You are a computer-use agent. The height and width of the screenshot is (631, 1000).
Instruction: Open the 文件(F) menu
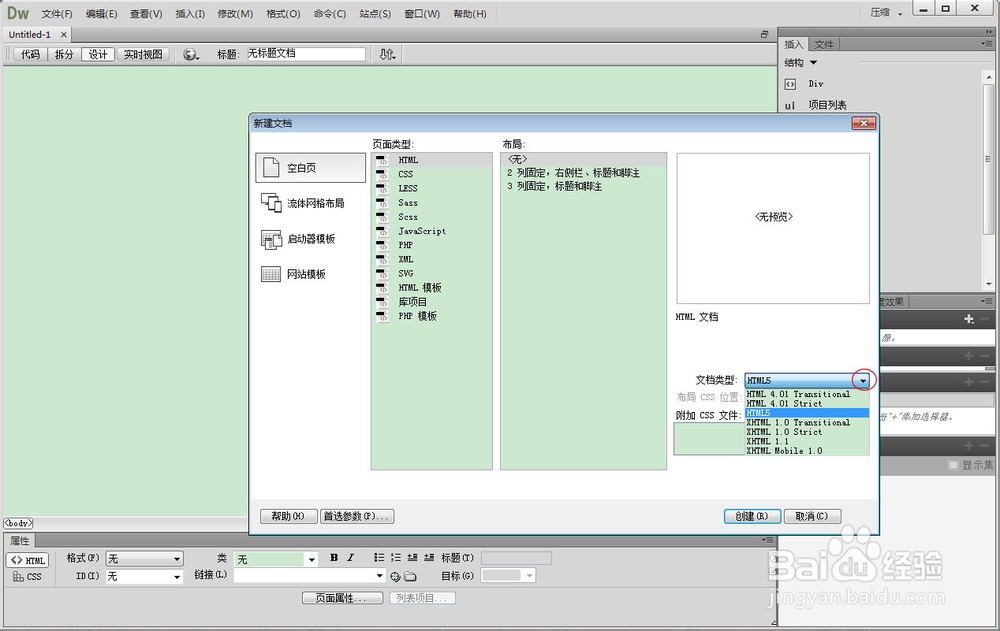click(55, 13)
